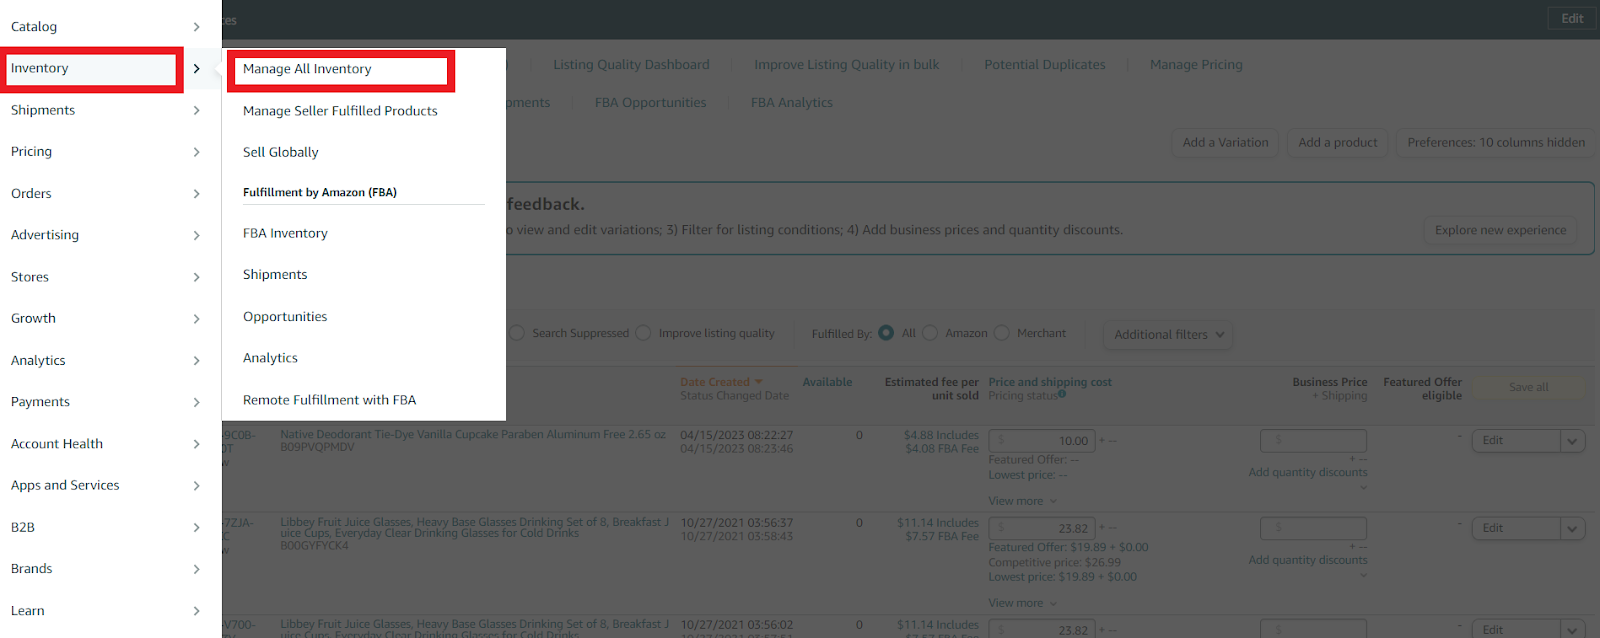Edit price field showing 10.00
Viewport: 1600px width, 638px height.
point(1042,441)
